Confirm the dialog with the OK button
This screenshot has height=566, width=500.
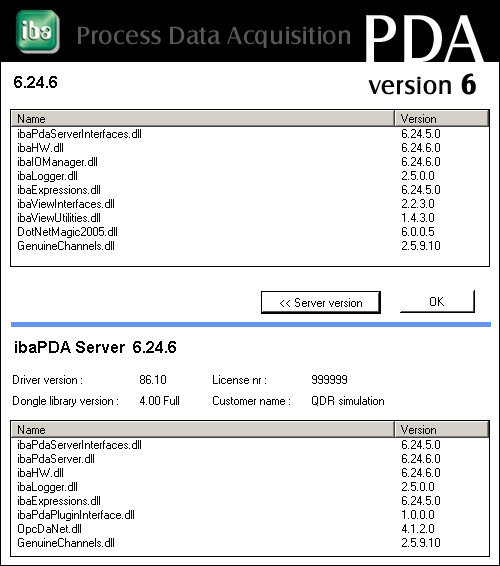[x=437, y=301]
